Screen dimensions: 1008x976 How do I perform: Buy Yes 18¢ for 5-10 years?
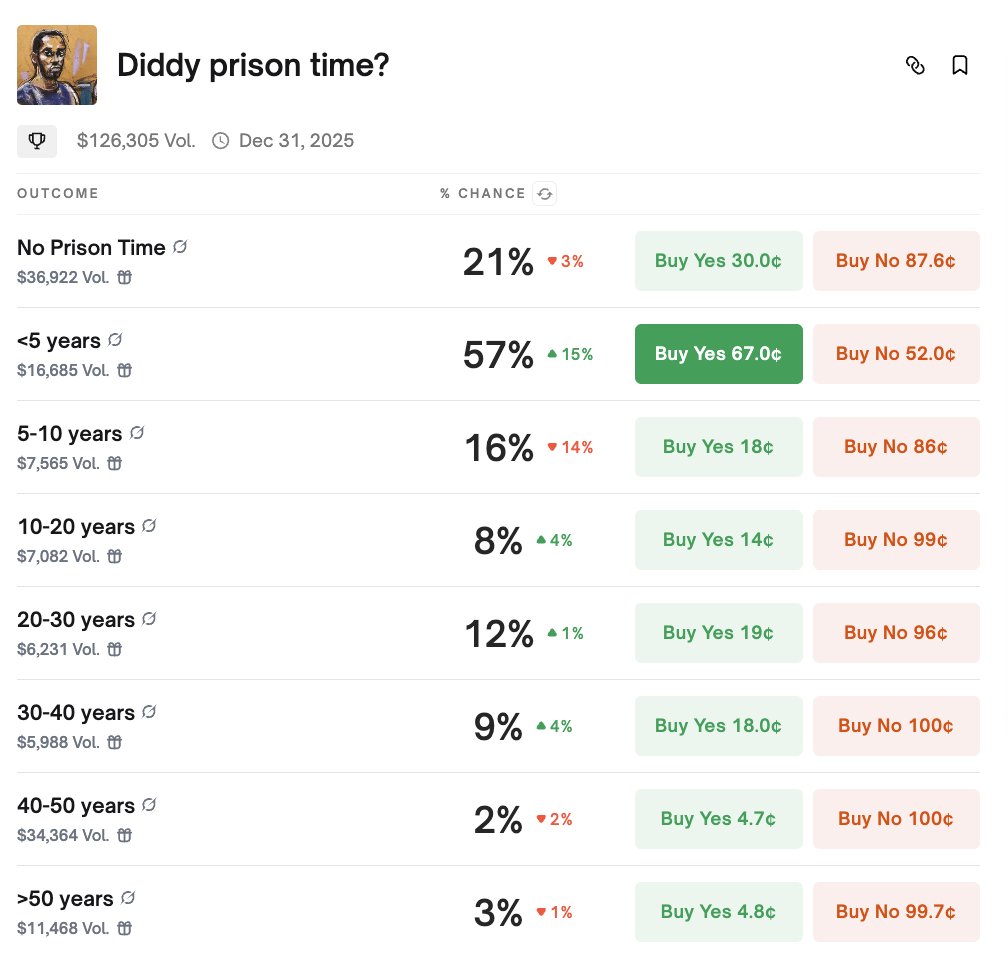pyautogui.click(x=719, y=447)
